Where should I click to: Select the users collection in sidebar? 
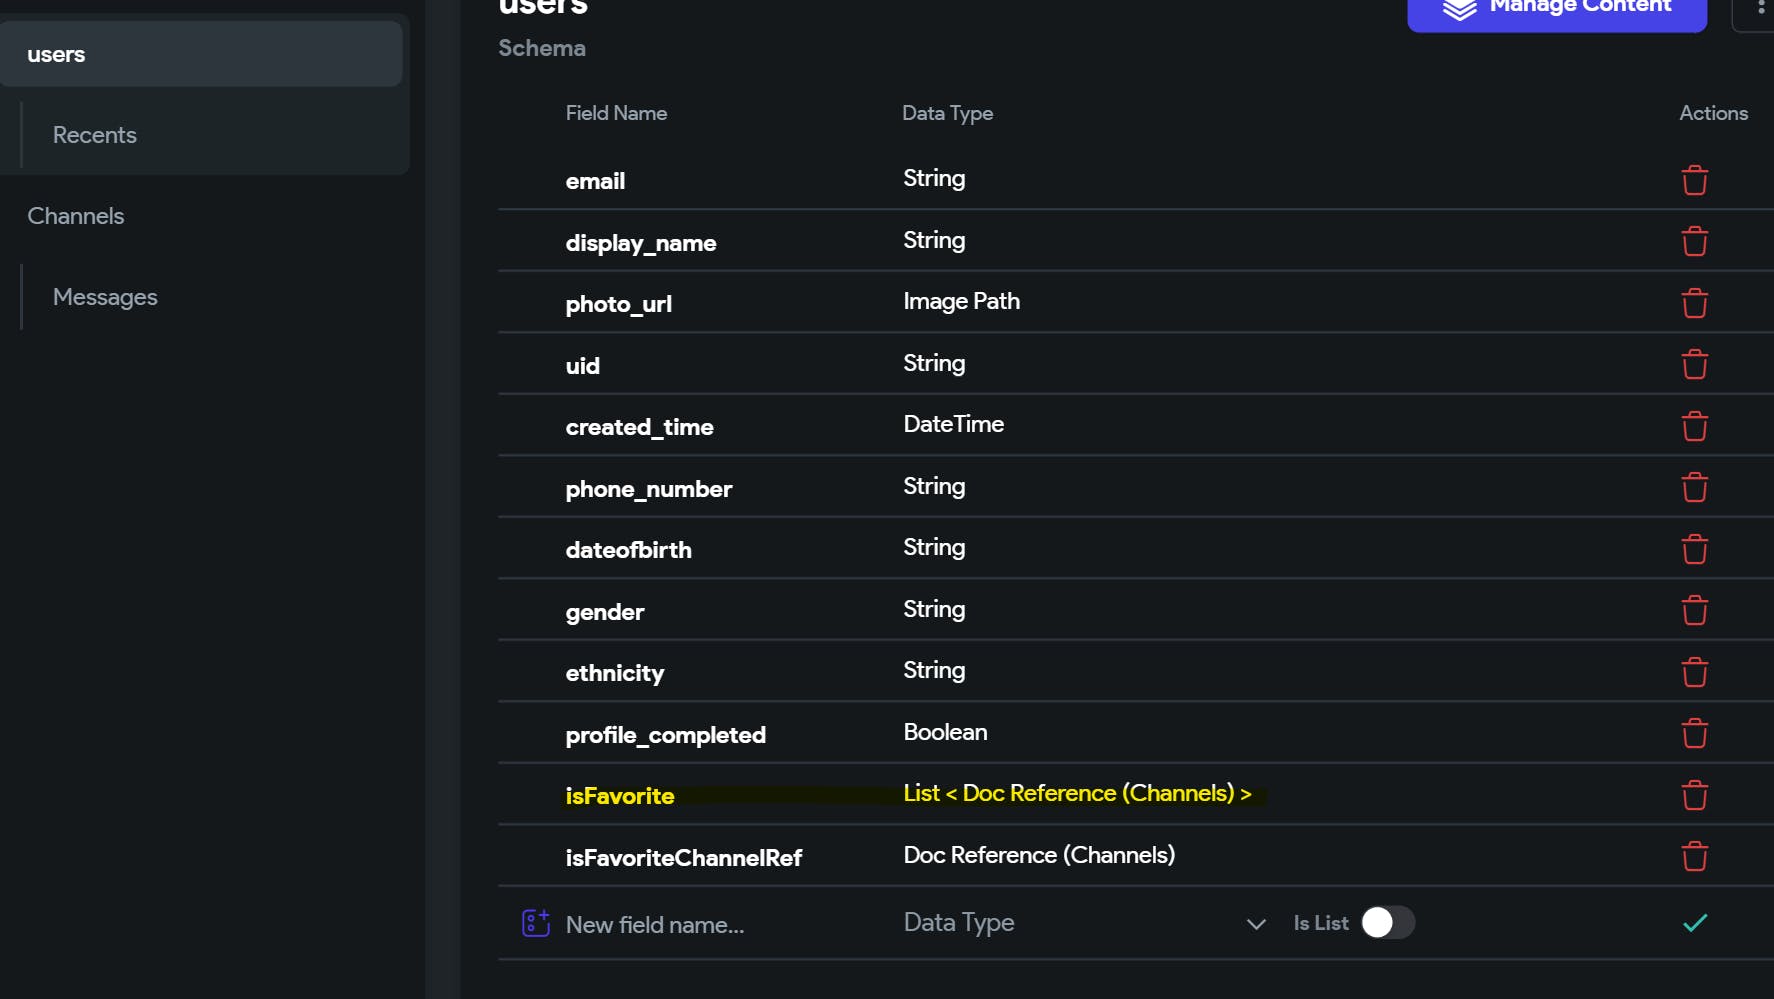click(200, 54)
